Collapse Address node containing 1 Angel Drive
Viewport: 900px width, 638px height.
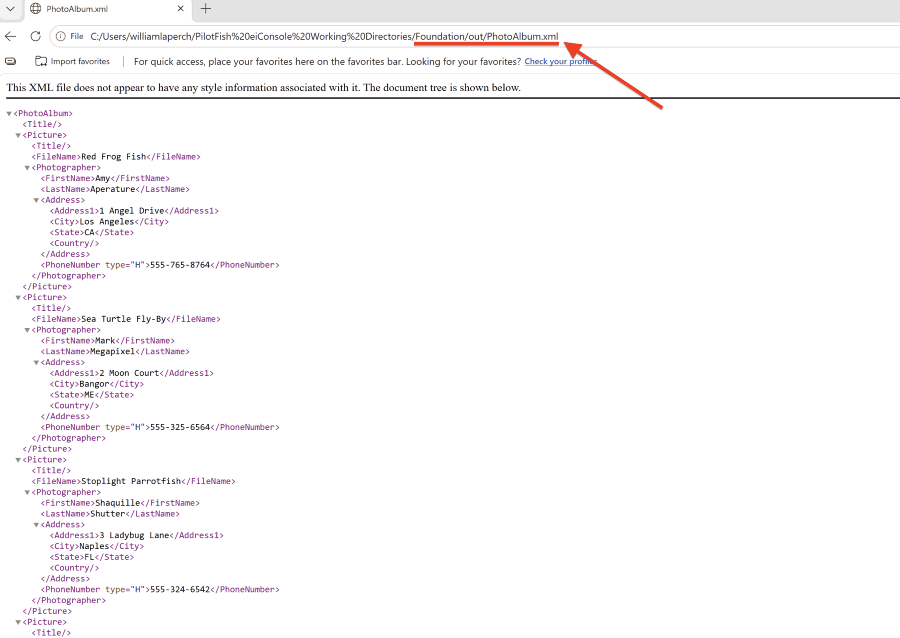pos(36,200)
